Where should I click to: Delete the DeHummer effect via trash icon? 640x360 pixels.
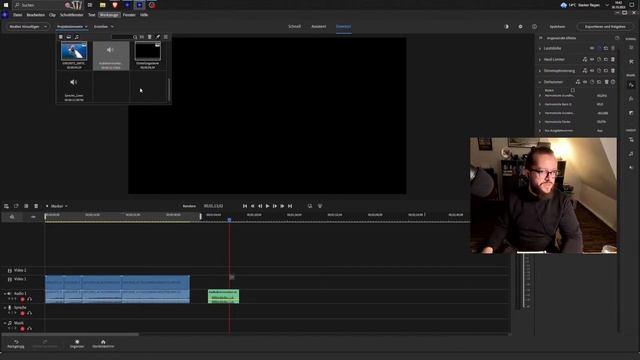tap(607, 82)
